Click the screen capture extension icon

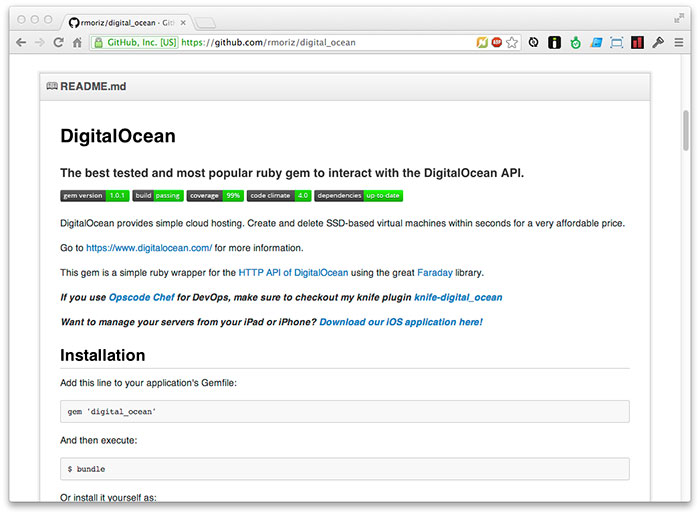617,42
